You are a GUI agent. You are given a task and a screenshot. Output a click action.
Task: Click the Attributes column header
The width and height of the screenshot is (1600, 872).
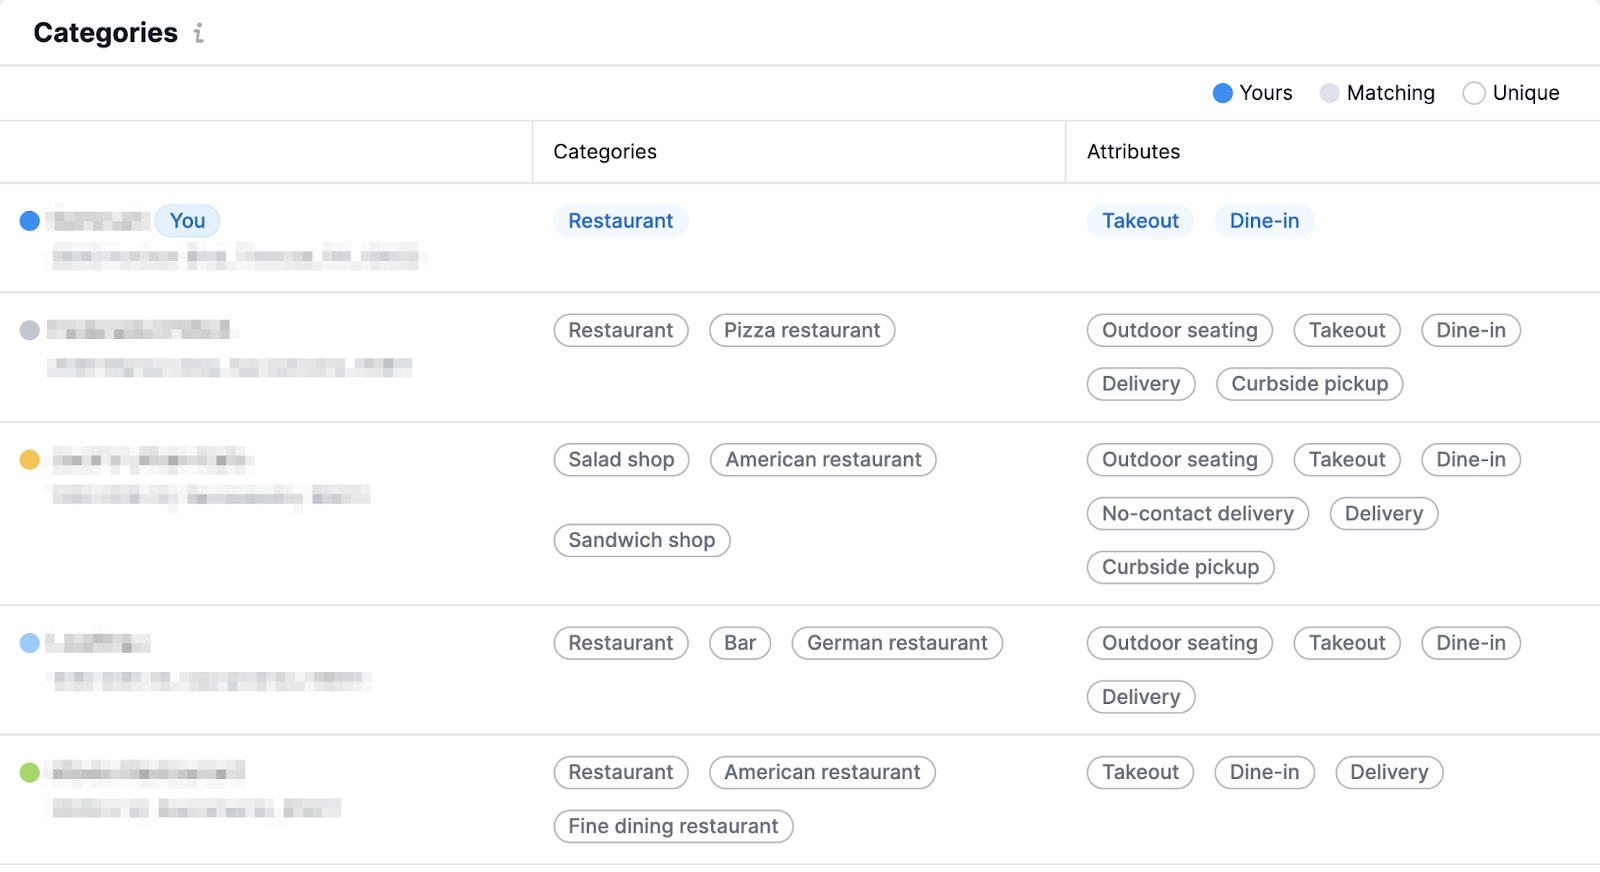[1133, 152]
